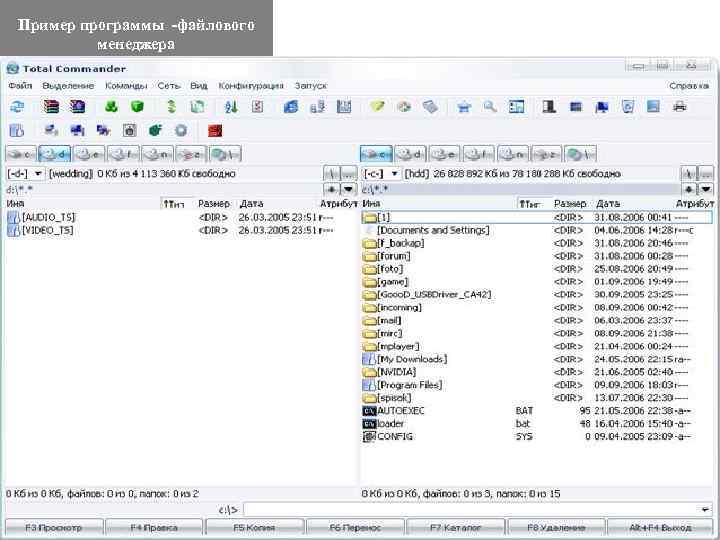Sort the right panel by Размер column
The image size is (720, 540).
[x=570, y=203]
